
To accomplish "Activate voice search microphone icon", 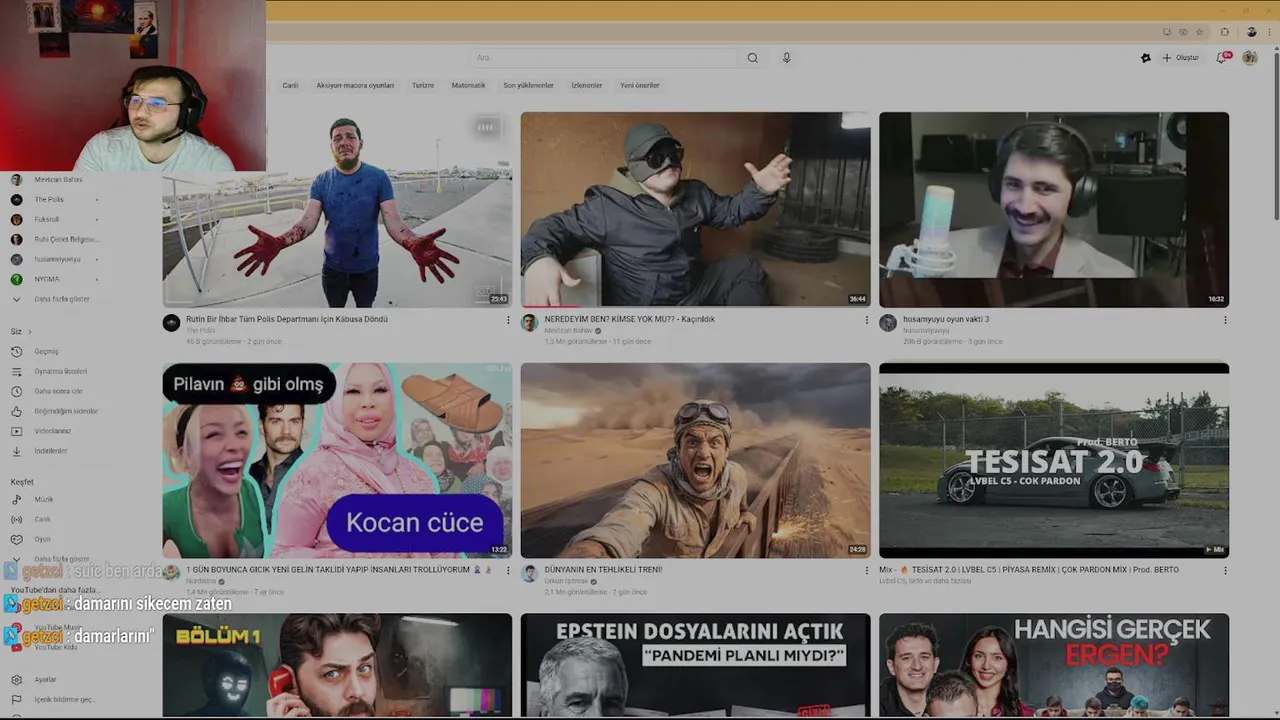I will pos(787,58).
